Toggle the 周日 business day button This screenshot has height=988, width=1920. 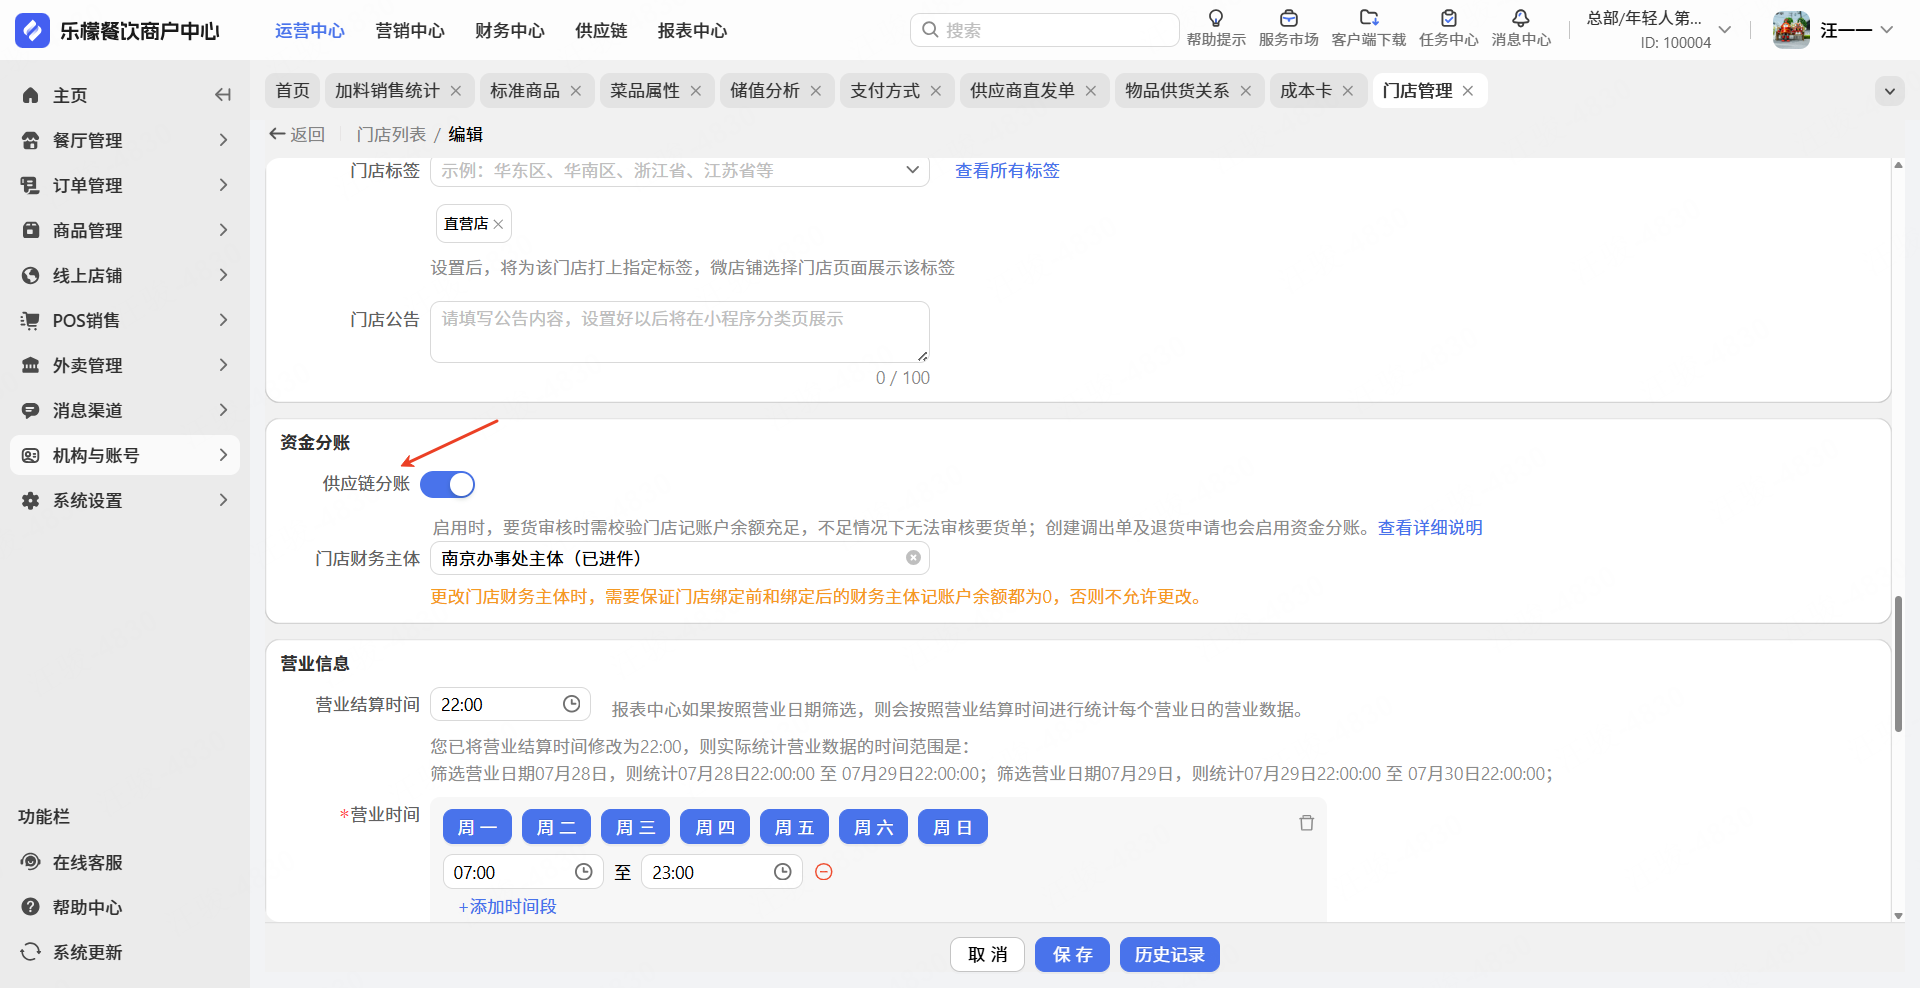[x=952, y=827]
